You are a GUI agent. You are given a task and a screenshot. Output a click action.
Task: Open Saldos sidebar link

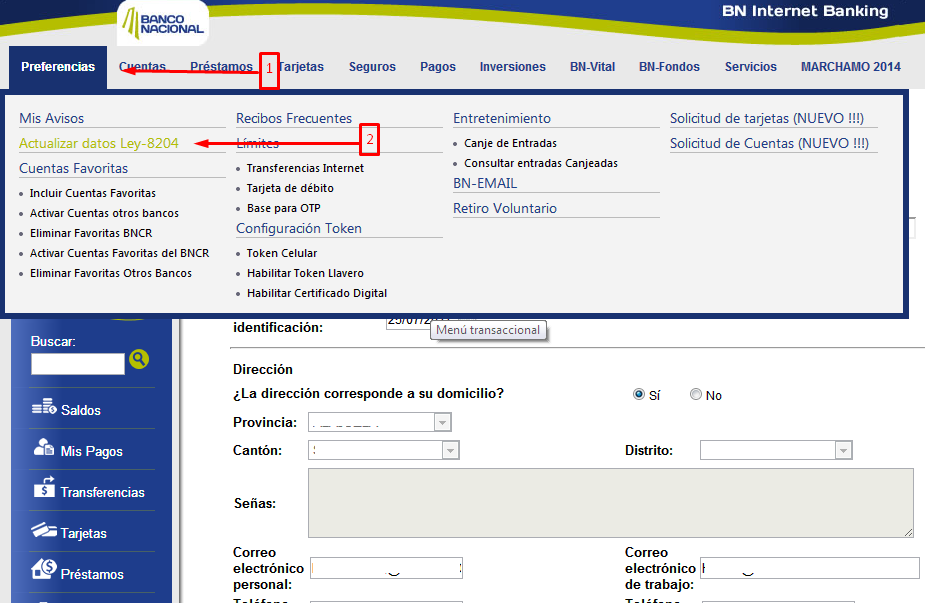click(81, 410)
